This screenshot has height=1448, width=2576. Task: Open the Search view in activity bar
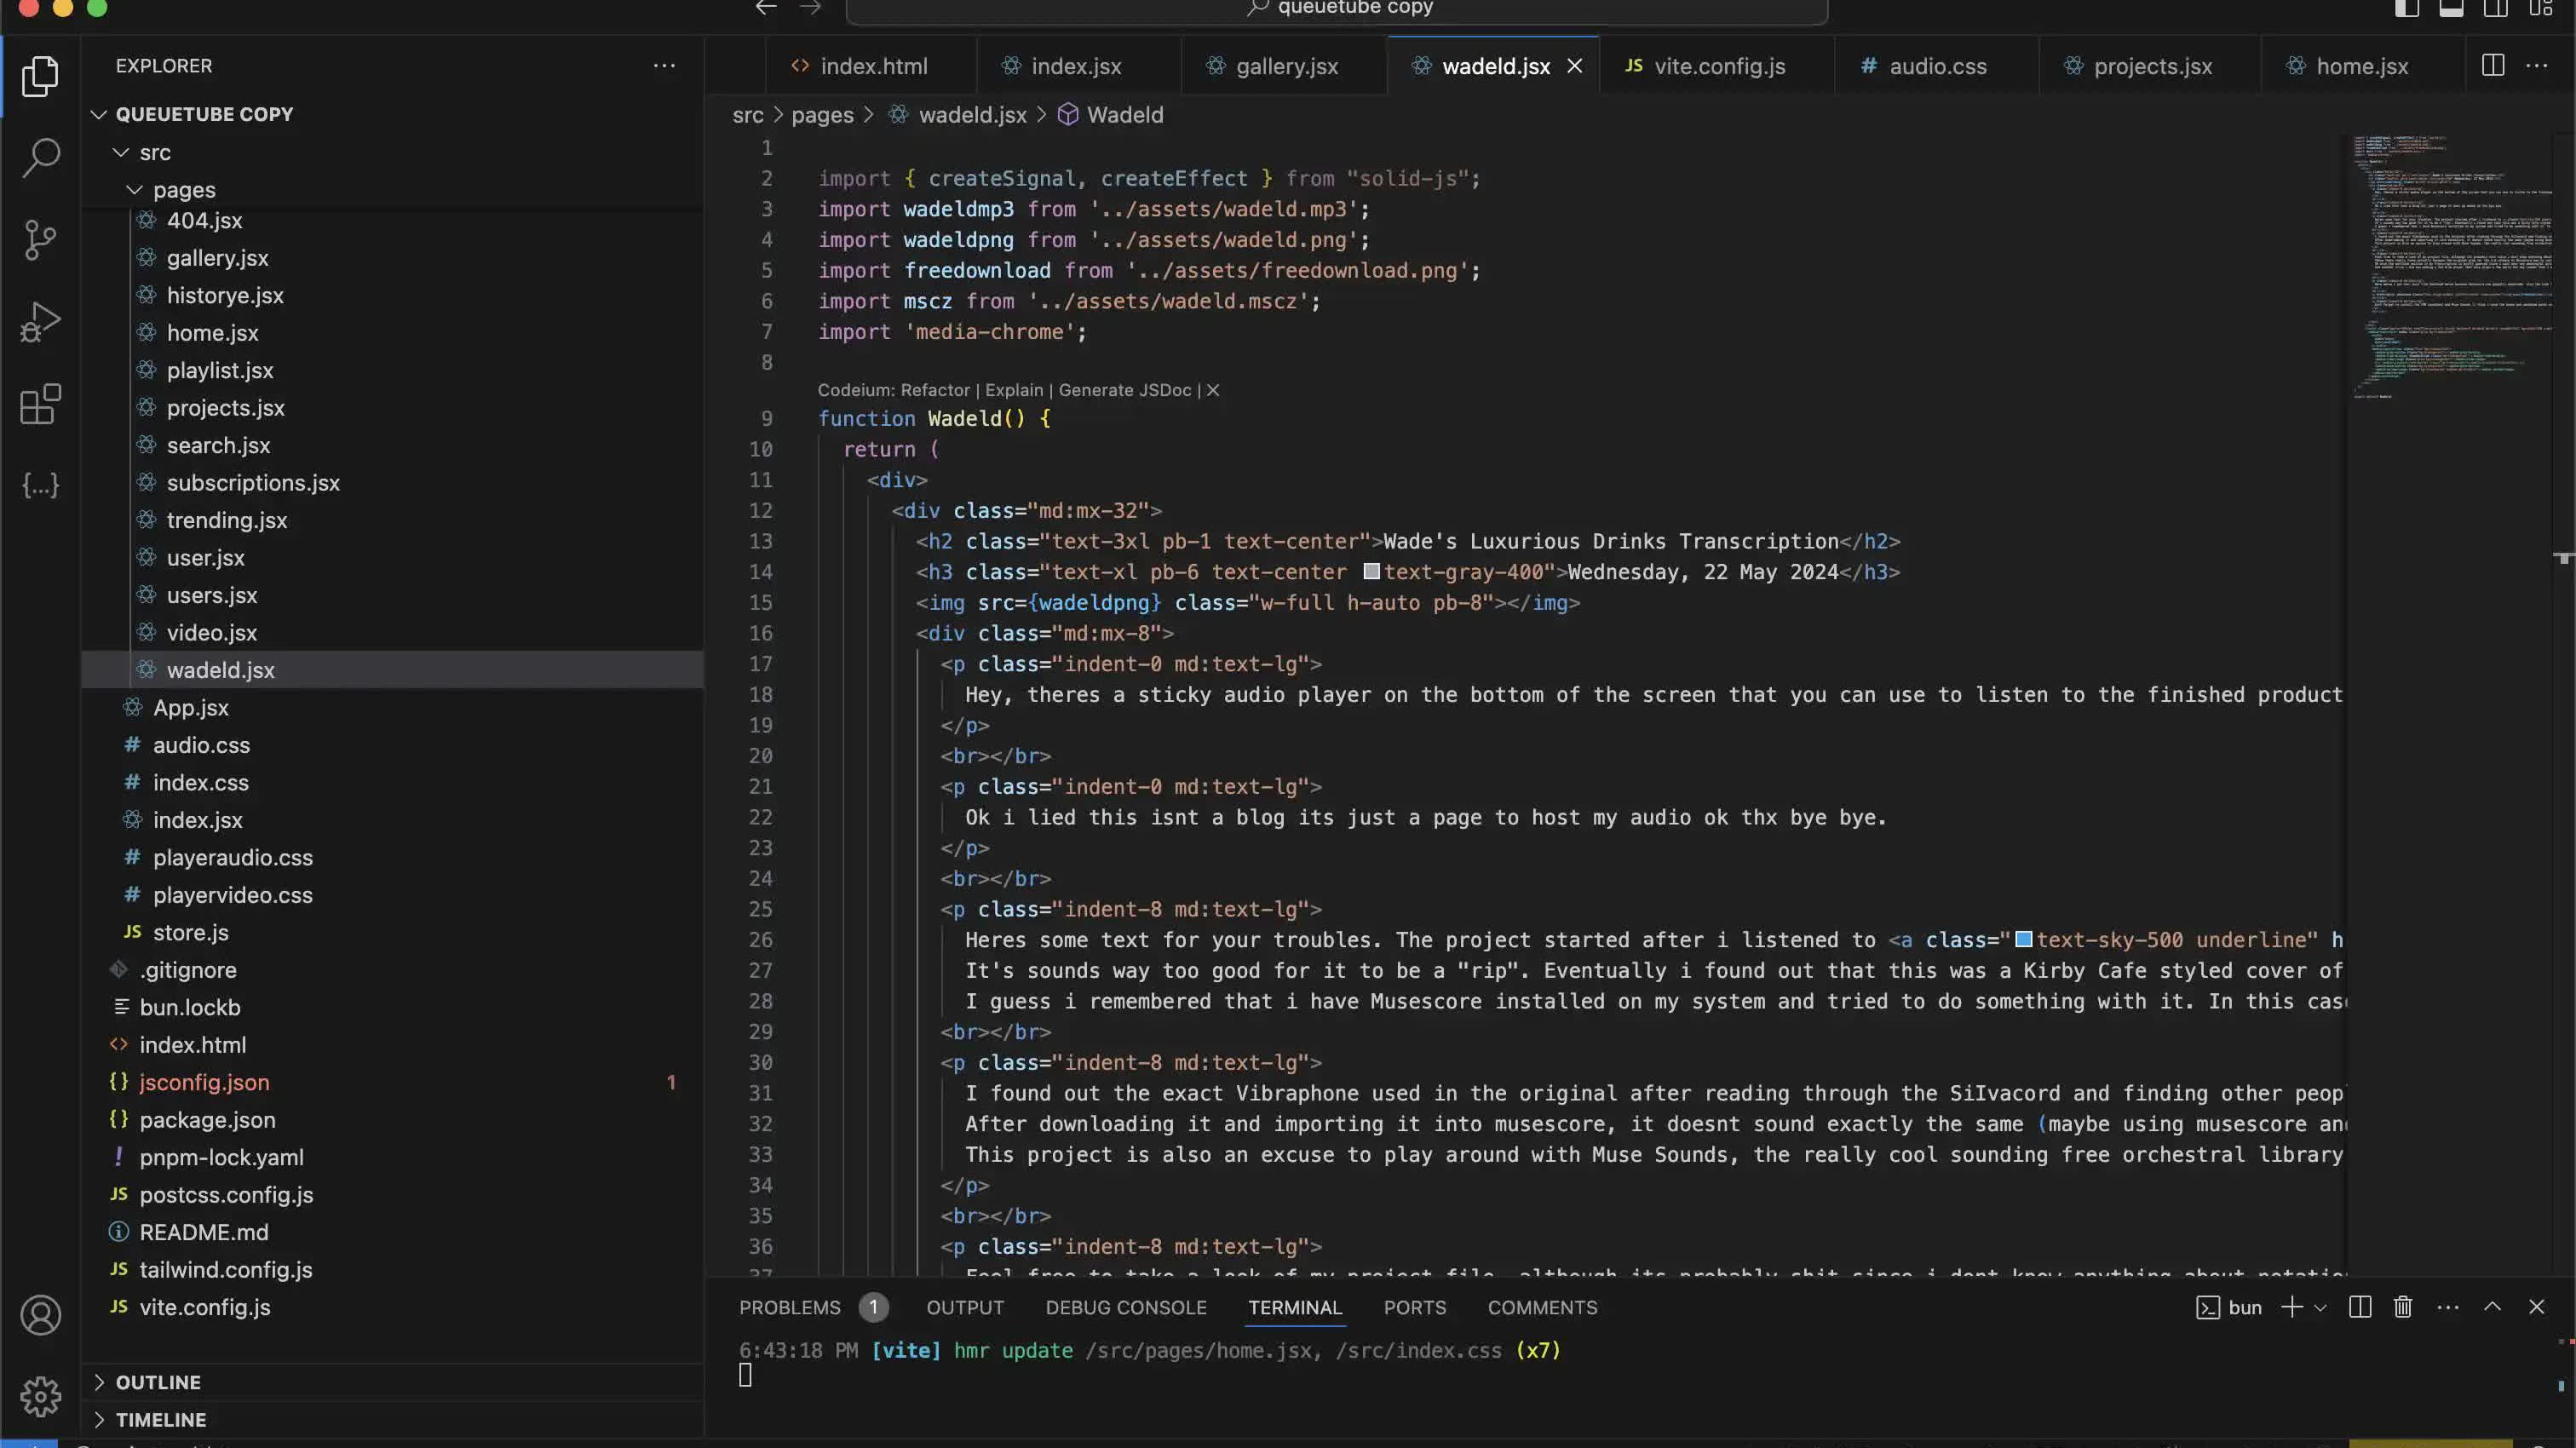(x=40, y=157)
